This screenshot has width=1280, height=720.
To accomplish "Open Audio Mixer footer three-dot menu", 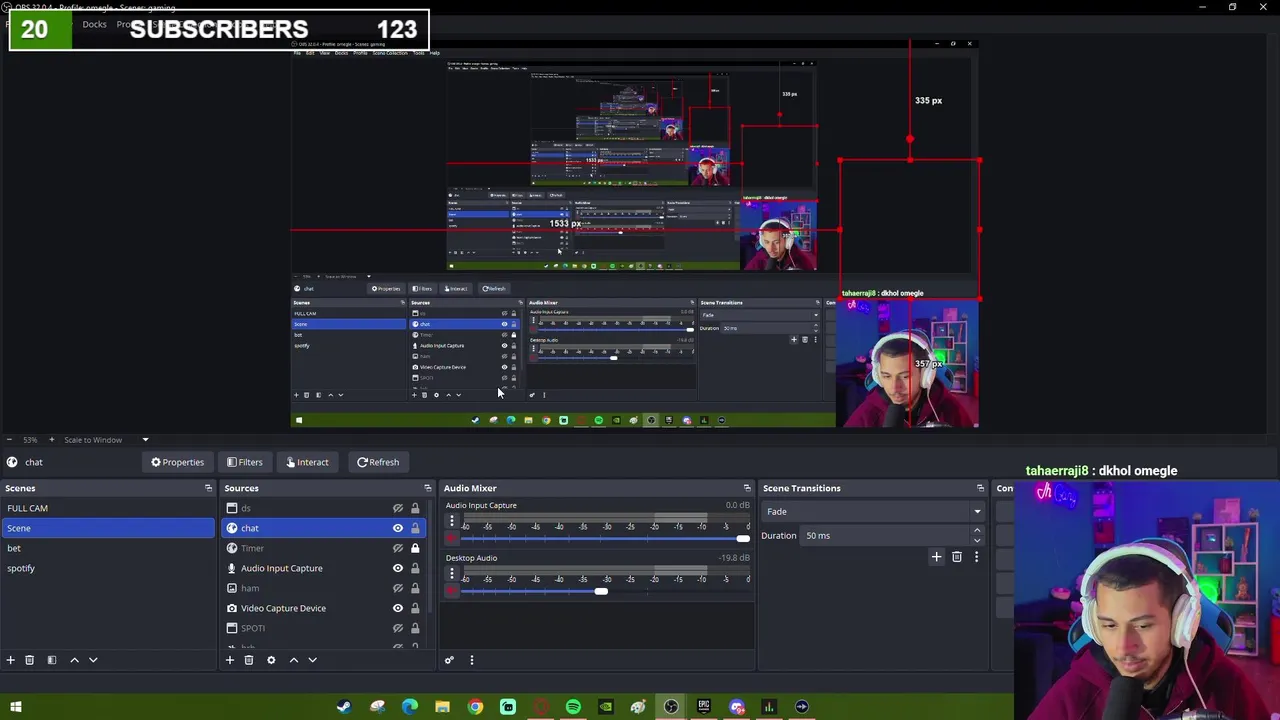I will (472, 660).
